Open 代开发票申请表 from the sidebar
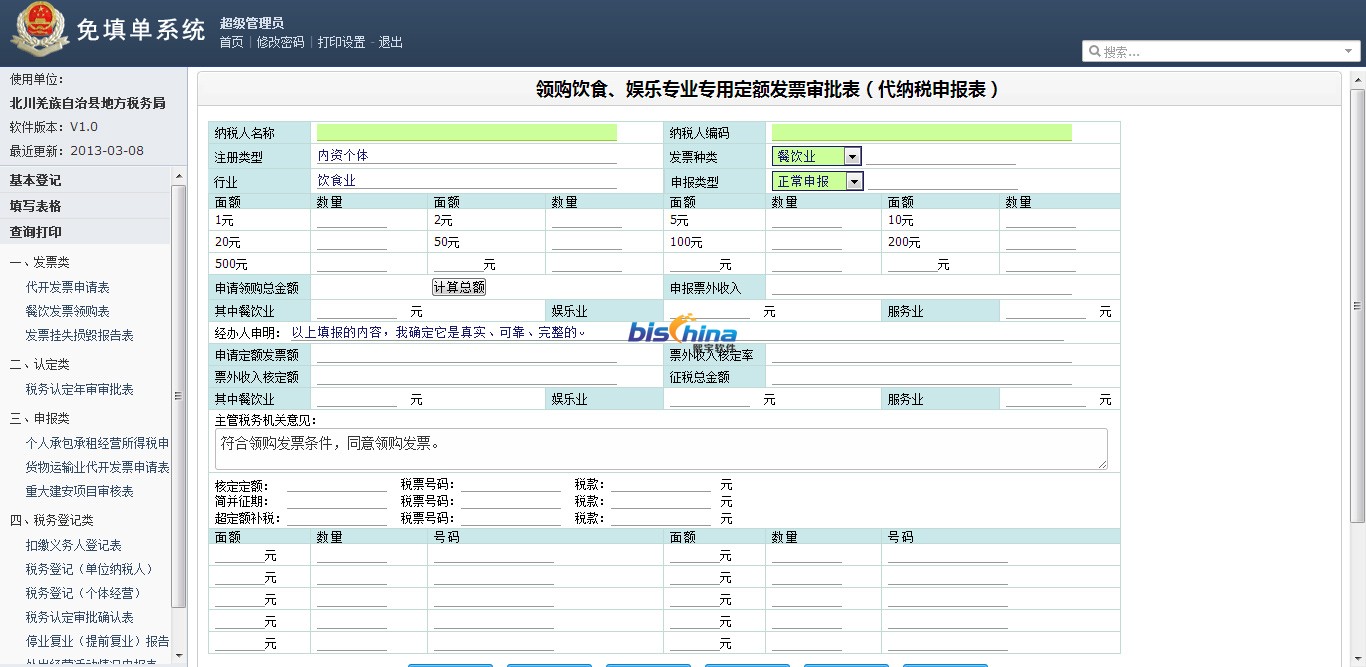The width and height of the screenshot is (1366, 667). click(68, 287)
